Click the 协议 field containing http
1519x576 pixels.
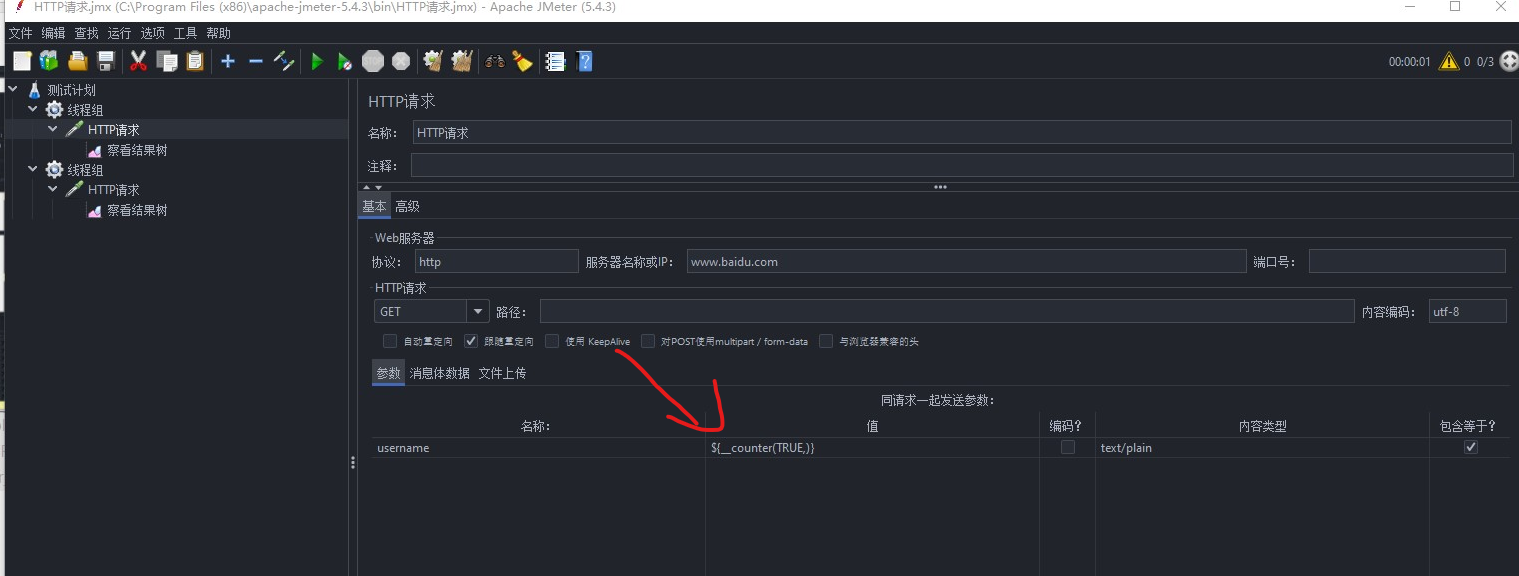click(x=496, y=262)
